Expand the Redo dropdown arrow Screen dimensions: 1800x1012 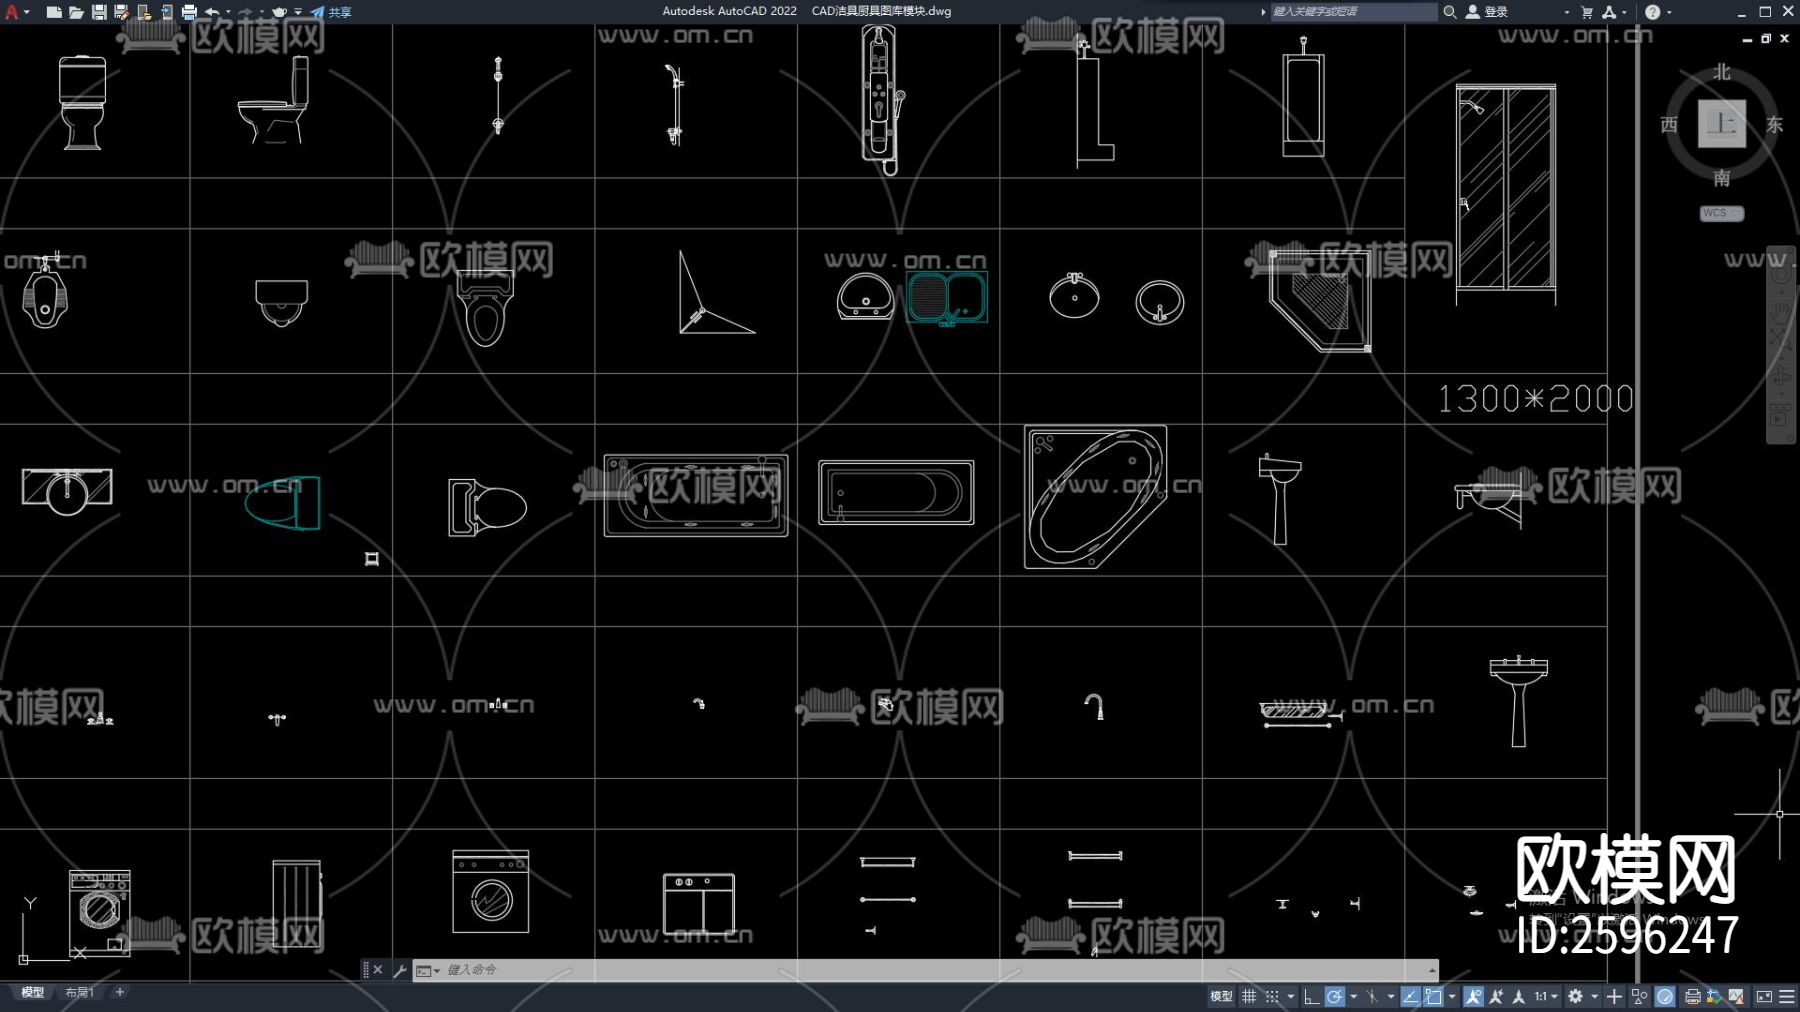pyautogui.click(x=261, y=12)
